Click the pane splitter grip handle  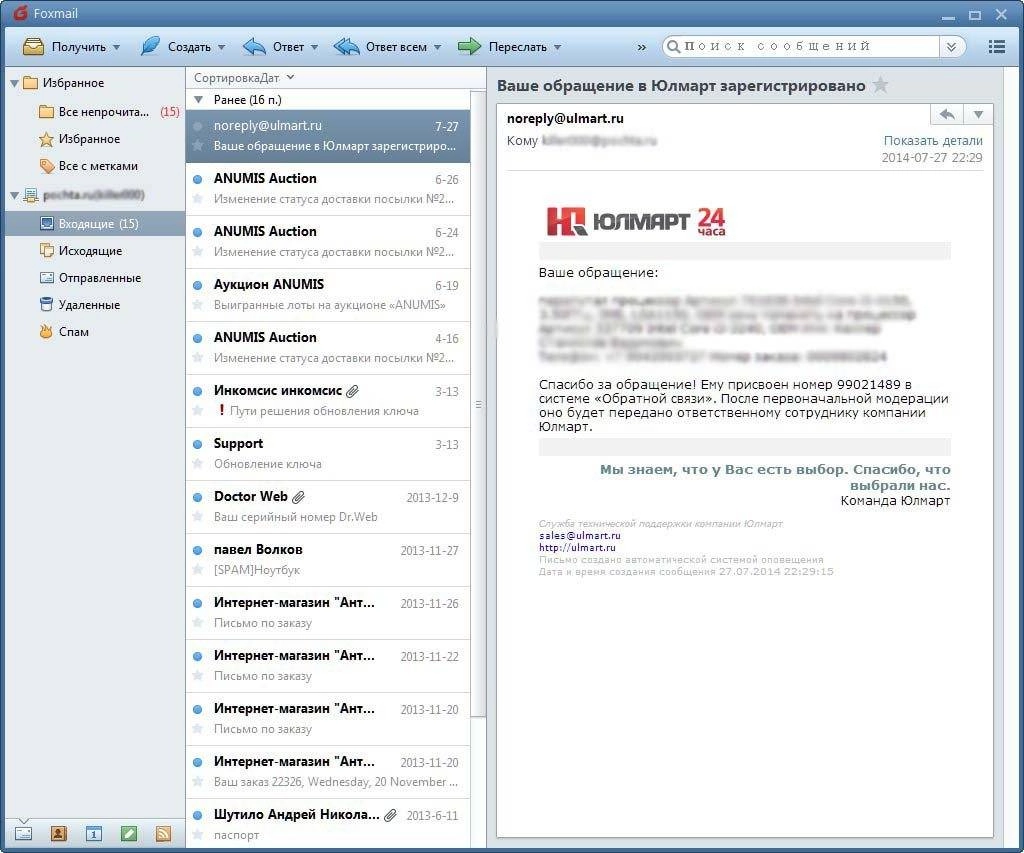(479, 405)
